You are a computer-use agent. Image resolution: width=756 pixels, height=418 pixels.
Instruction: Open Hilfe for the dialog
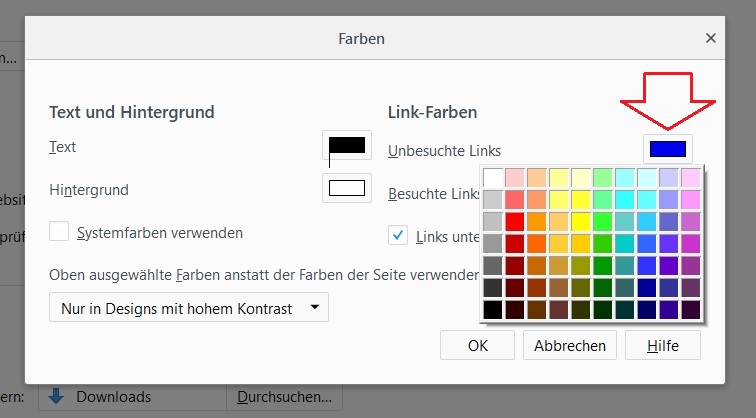click(x=662, y=346)
